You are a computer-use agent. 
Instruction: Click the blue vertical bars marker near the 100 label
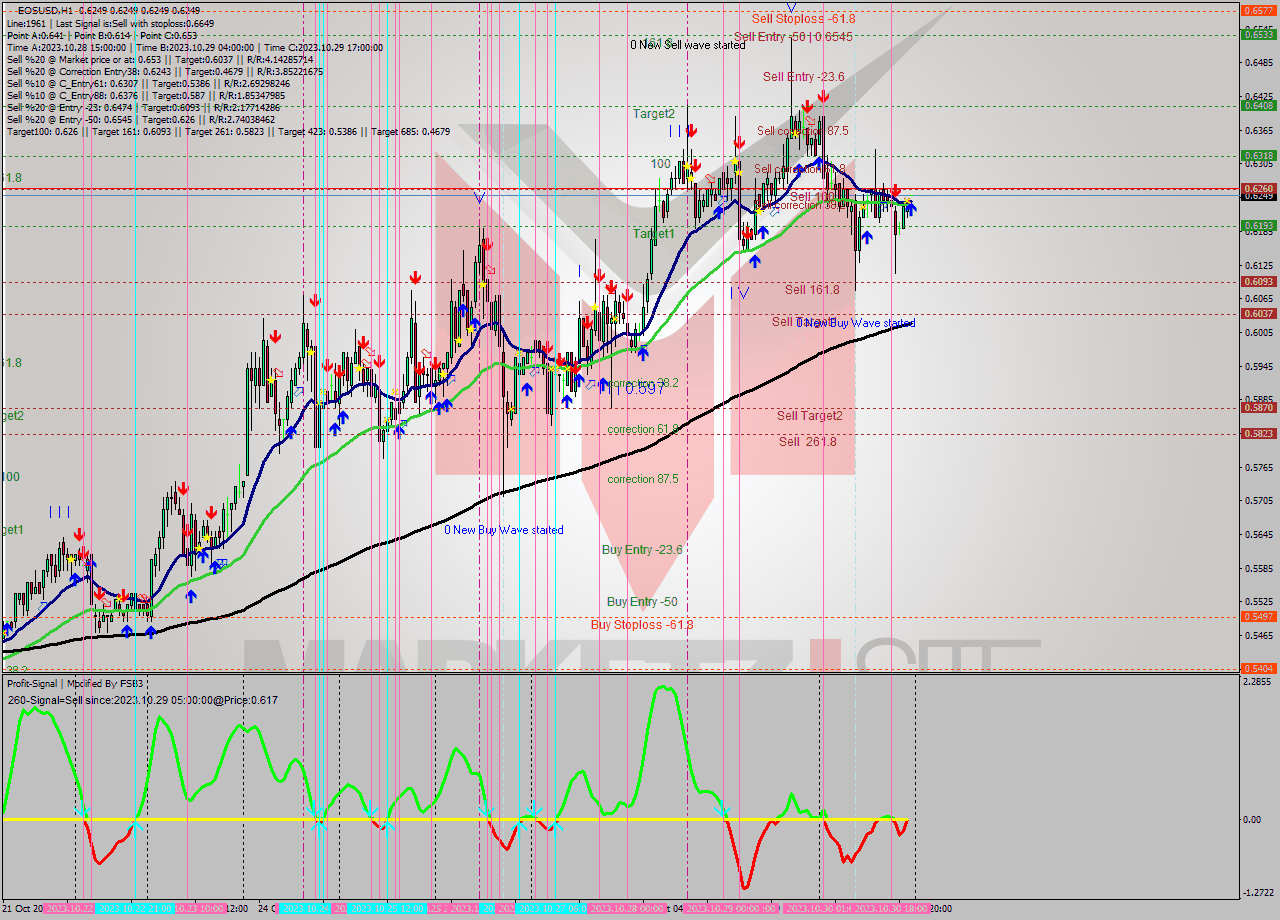(673, 130)
